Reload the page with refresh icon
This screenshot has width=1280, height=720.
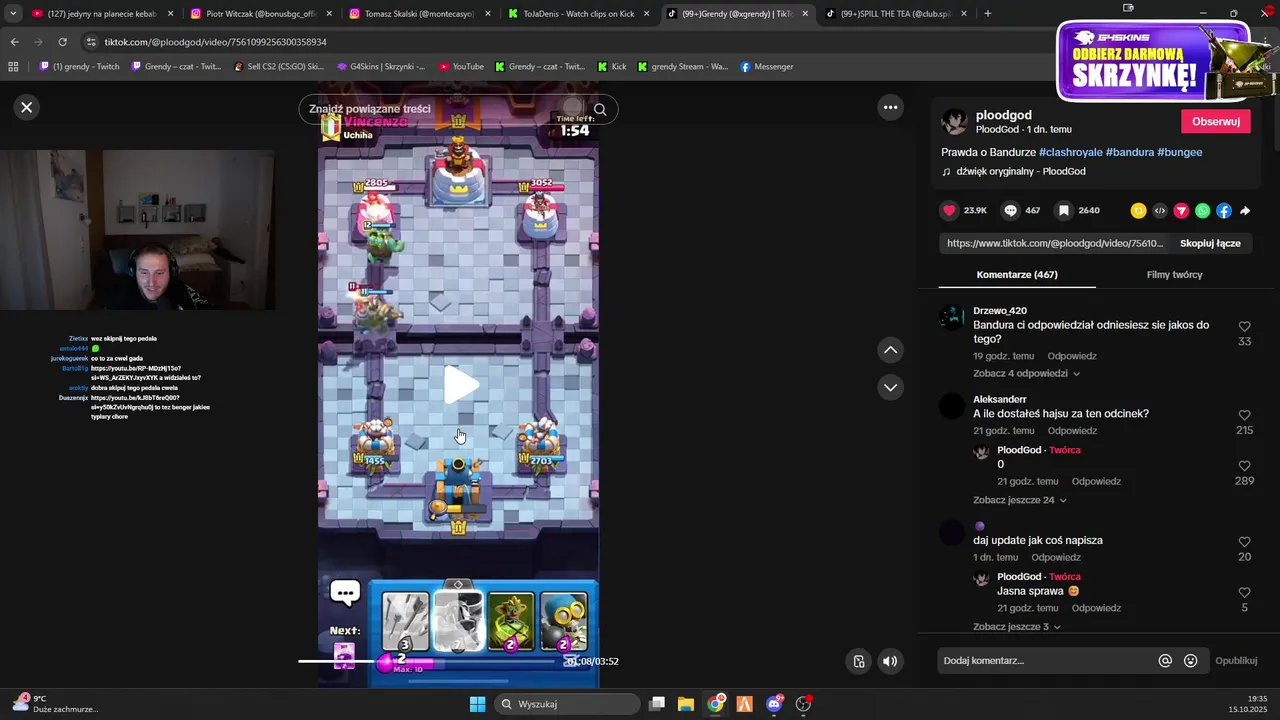[62, 42]
